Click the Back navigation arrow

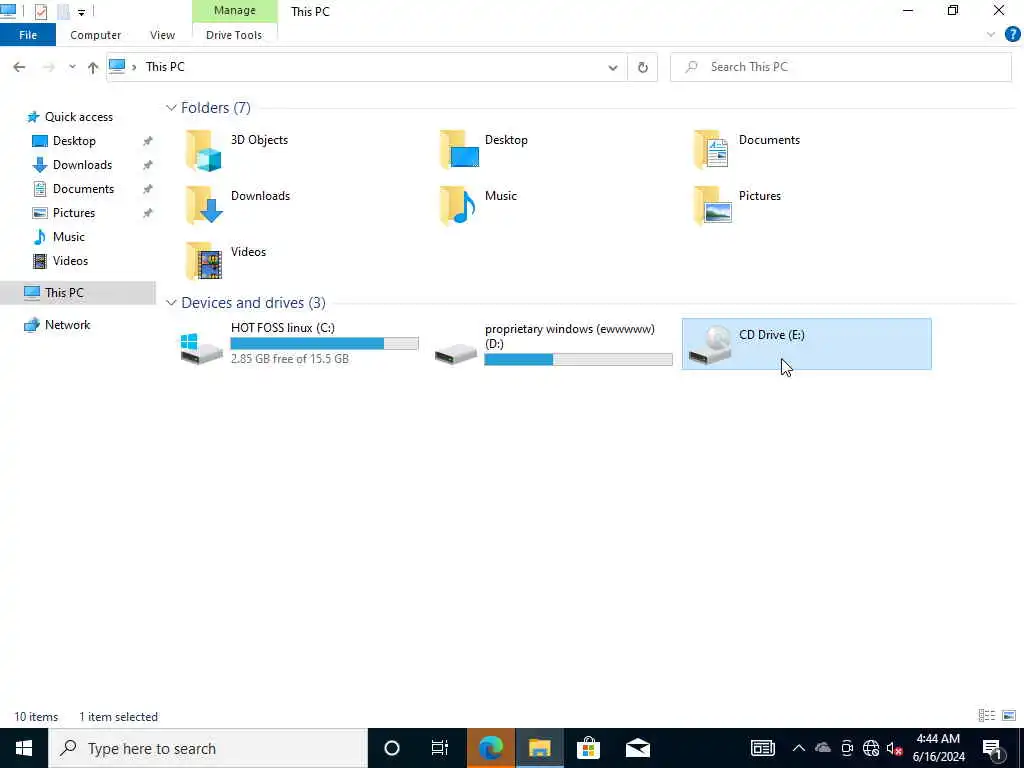pyautogui.click(x=19, y=67)
